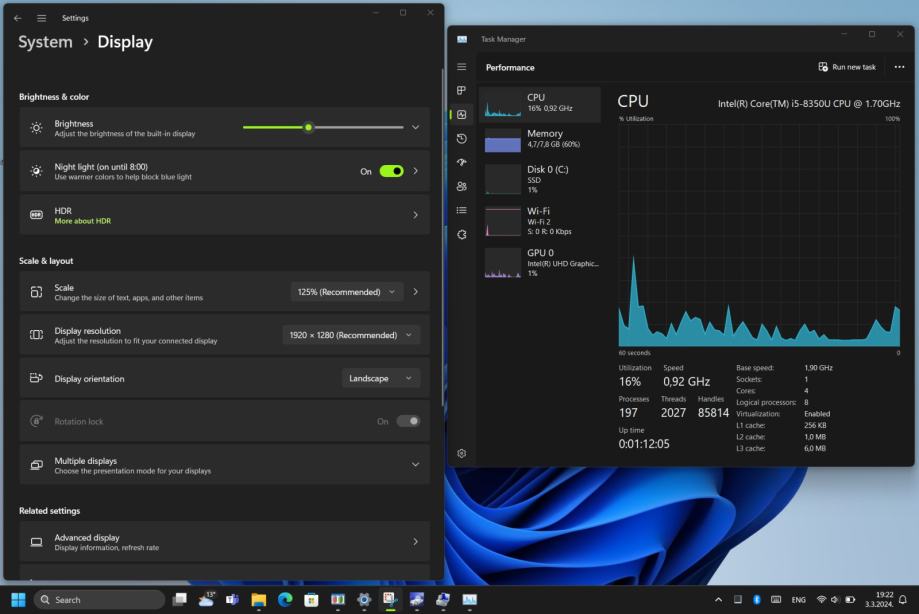The height and width of the screenshot is (614, 919).
Task: Open the Display orientation Landscape dropdown
Action: click(380, 378)
